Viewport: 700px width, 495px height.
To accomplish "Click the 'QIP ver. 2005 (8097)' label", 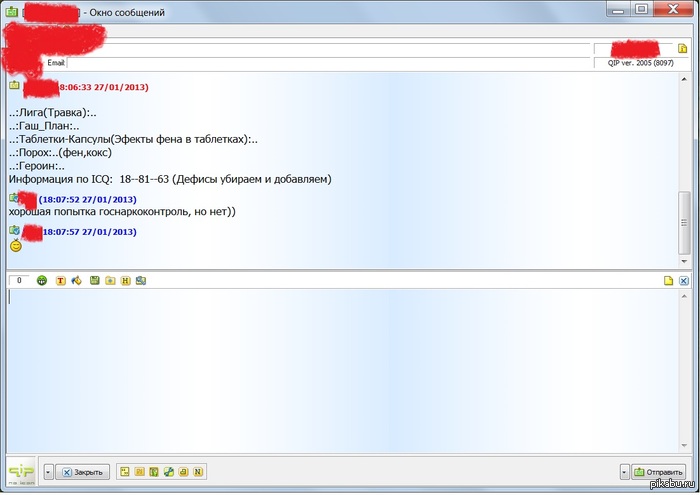I will pyautogui.click(x=640, y=63).
